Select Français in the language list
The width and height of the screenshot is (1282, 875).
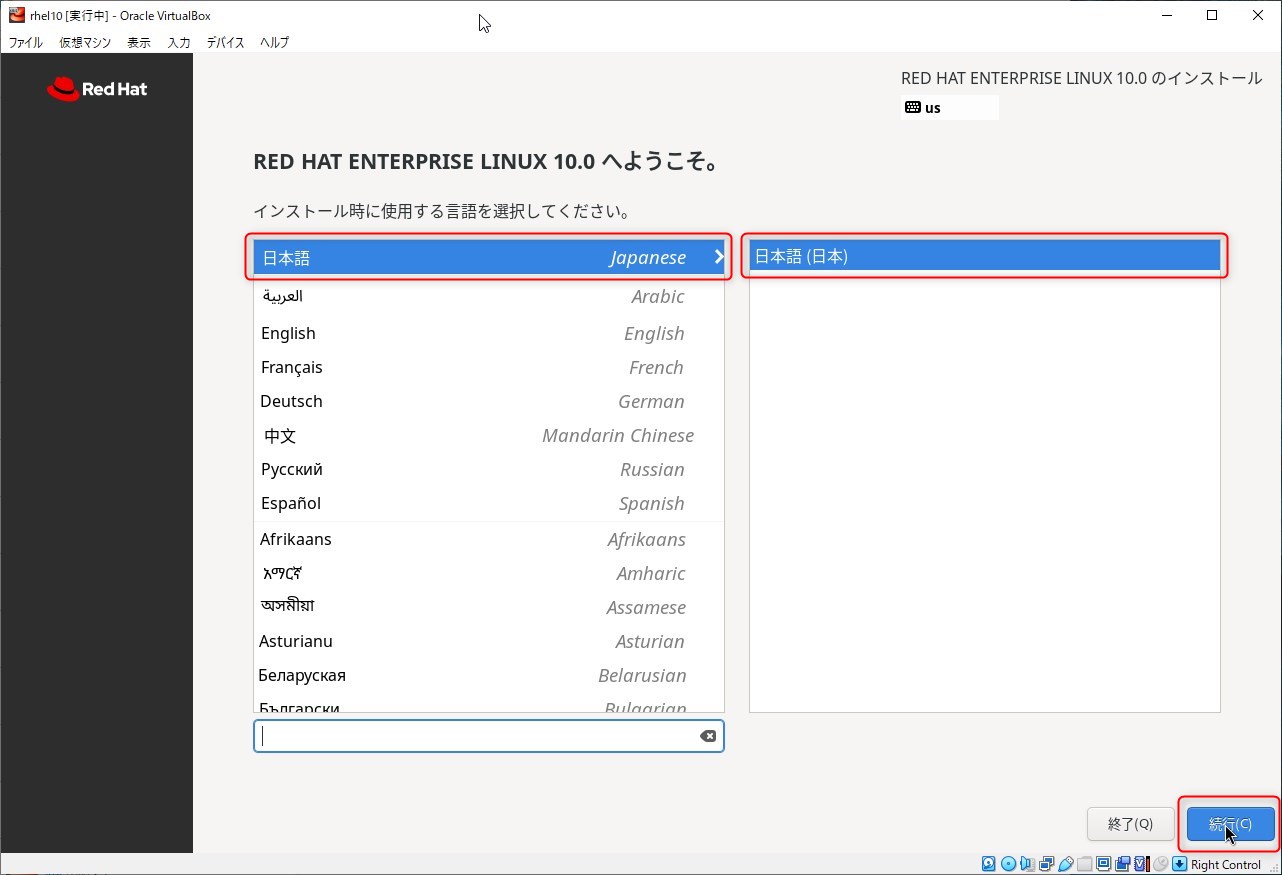click(x=291, y=367)
